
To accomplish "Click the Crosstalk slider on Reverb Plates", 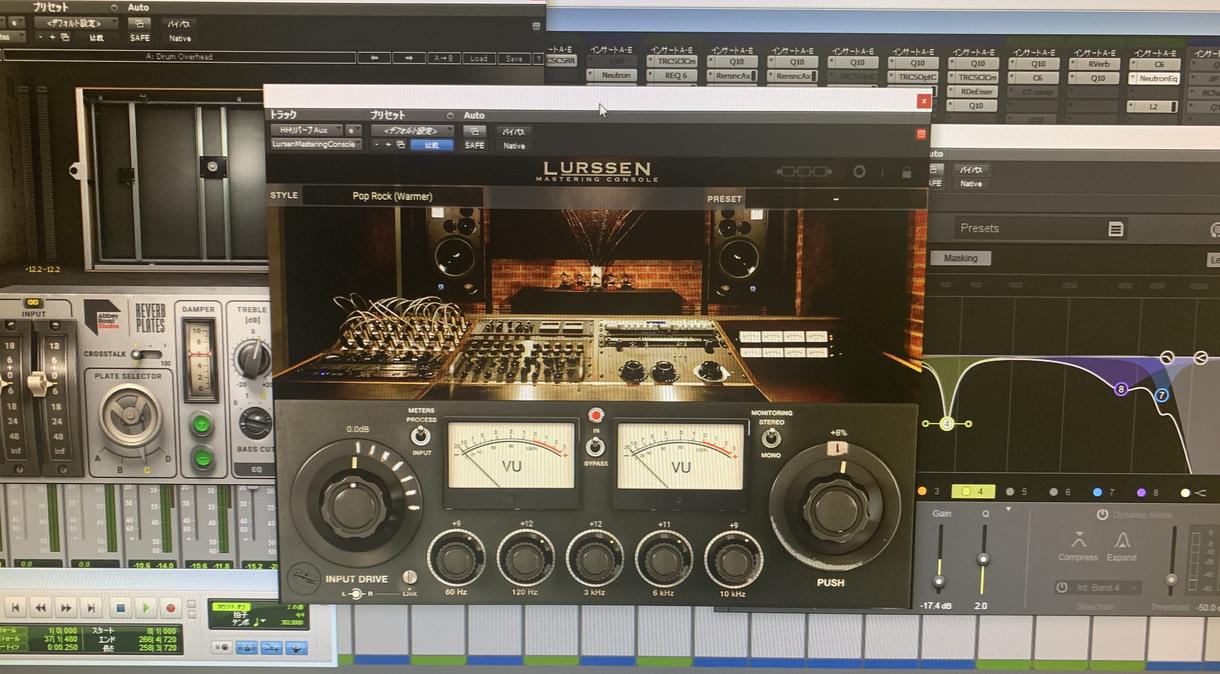I will point(147,354).
